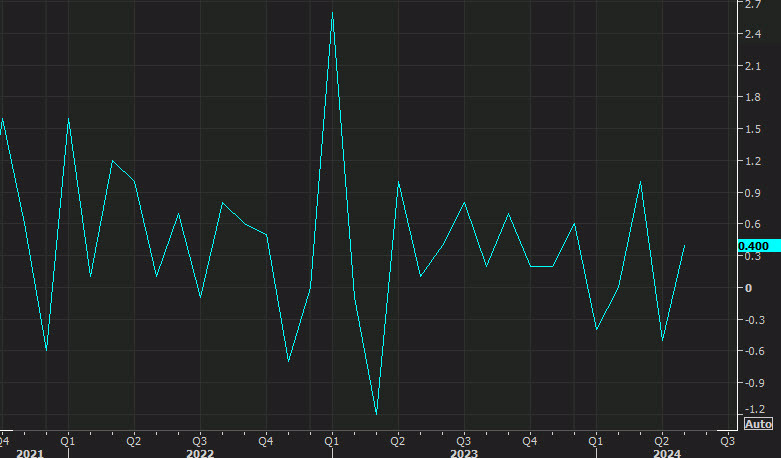
Task: Select the 2023 year label
Action: 463,453
